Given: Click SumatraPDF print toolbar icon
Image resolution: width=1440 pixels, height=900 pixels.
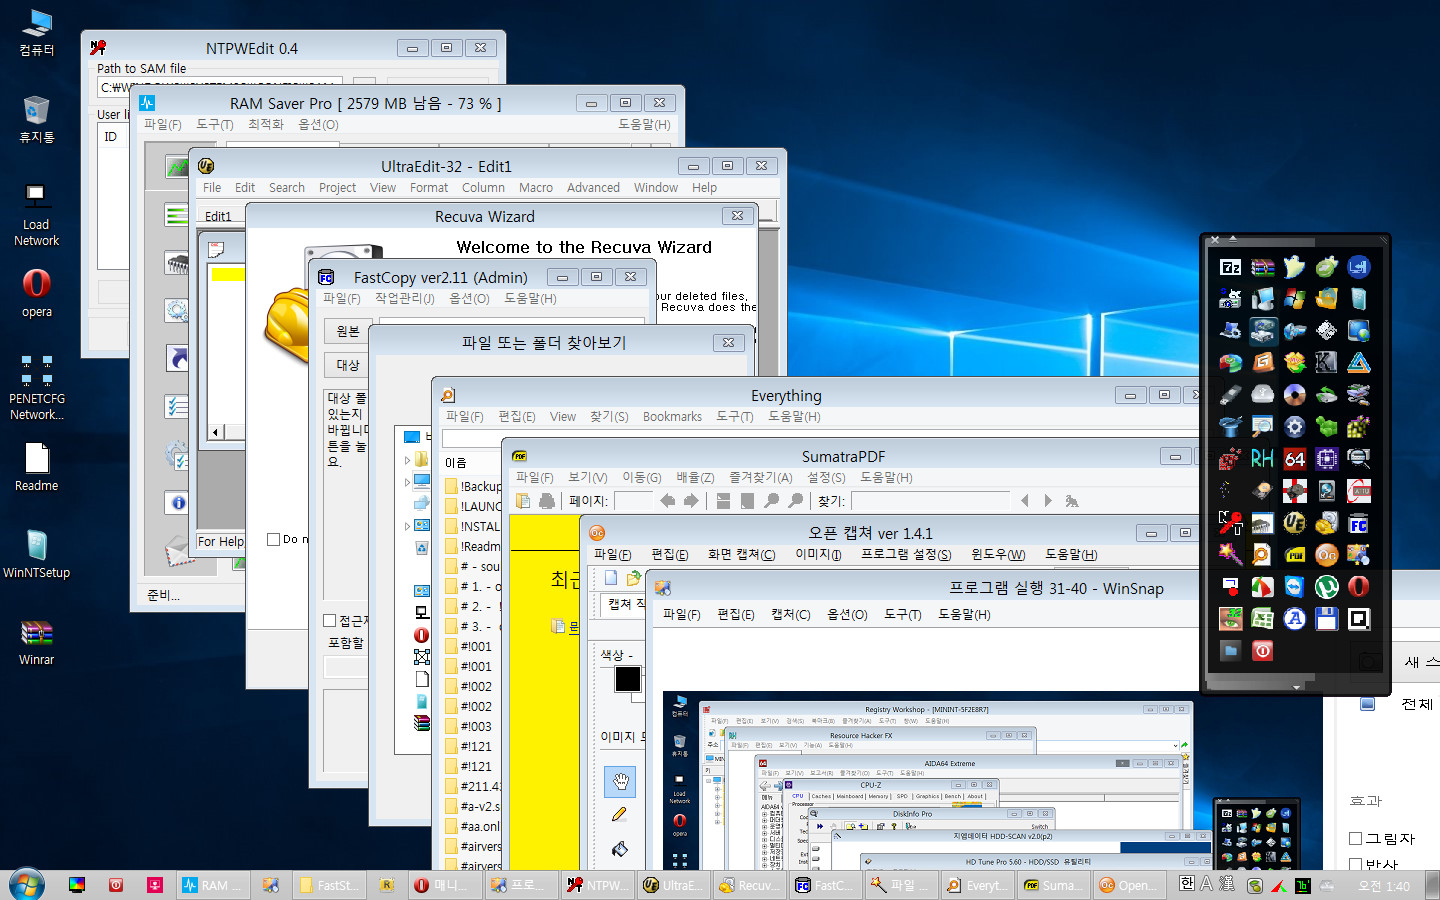Looking at the screenshot, I should 547,501.
